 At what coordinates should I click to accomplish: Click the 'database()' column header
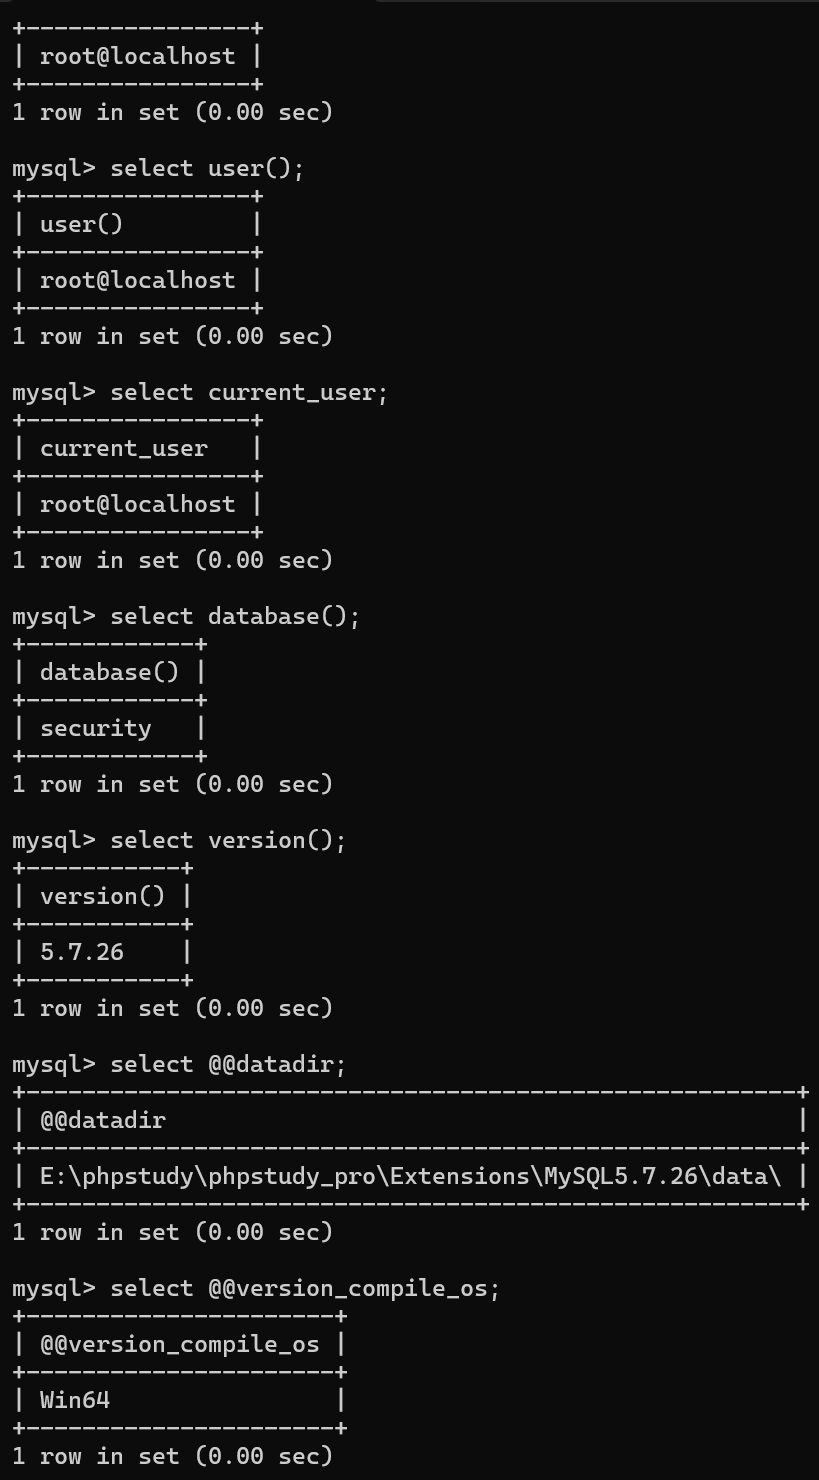(x=110, y=672)
